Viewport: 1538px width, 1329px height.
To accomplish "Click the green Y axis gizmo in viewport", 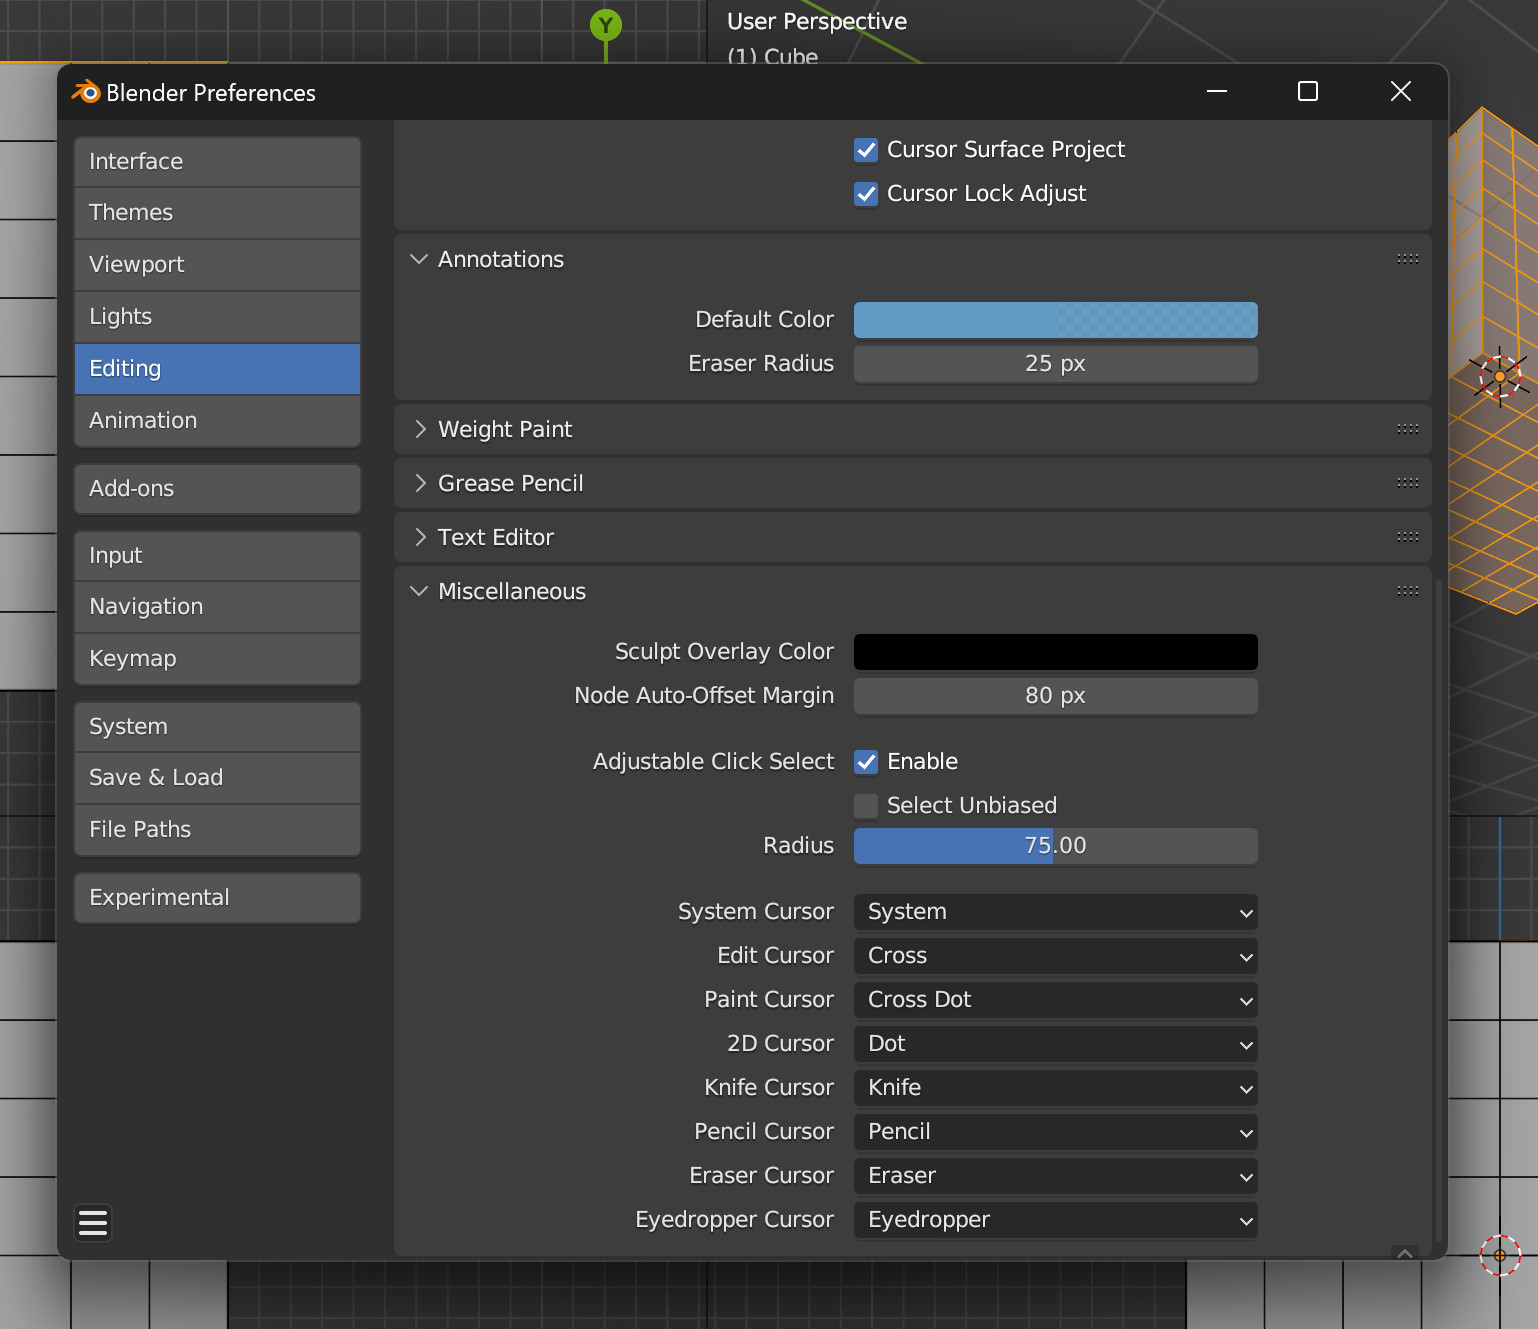I will [606, 25].
